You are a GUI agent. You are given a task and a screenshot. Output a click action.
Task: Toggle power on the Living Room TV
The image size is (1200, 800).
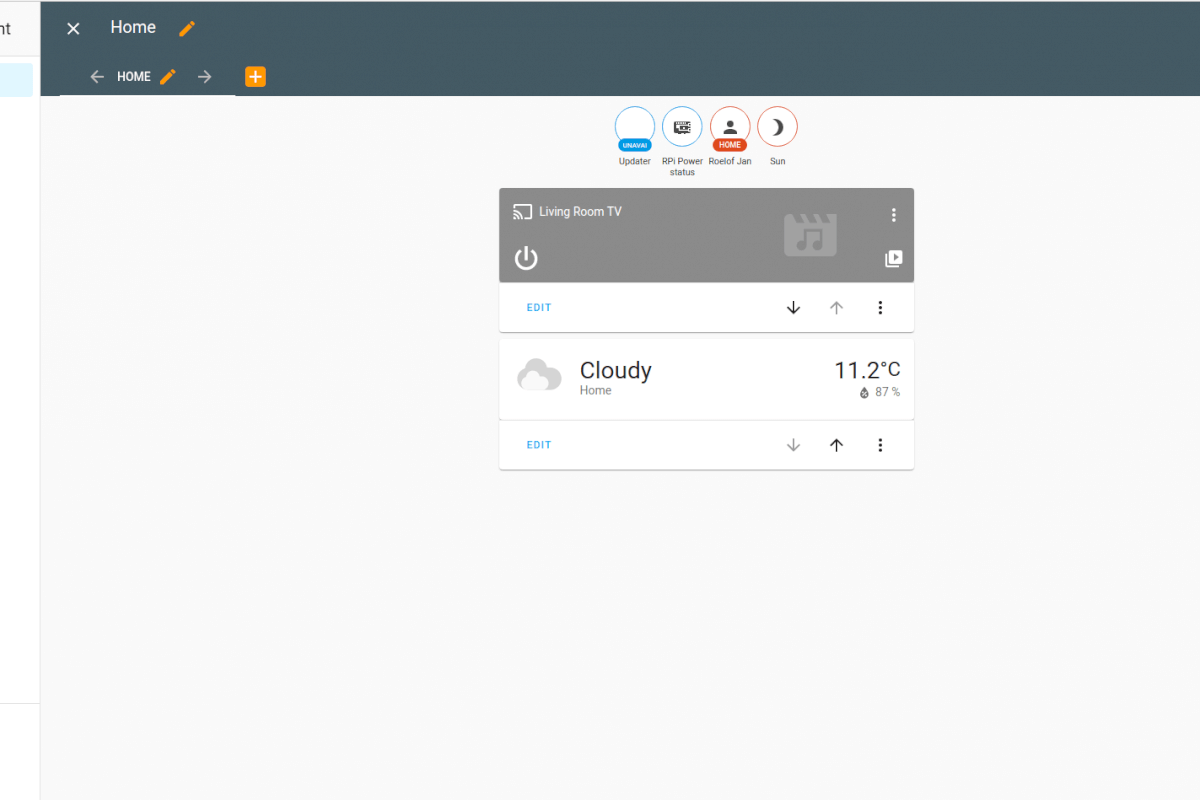526,258
